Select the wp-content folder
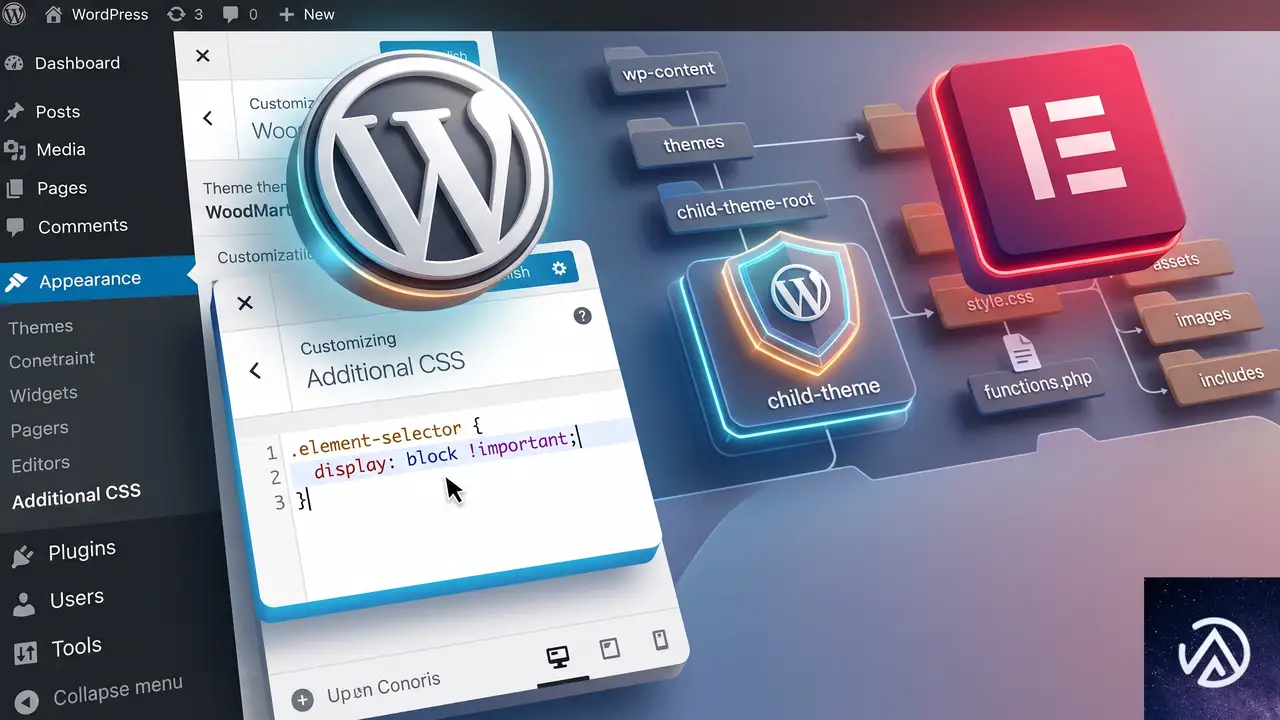Image resolution: width=1280 pixels, height=720 pixels. (668, 71)
